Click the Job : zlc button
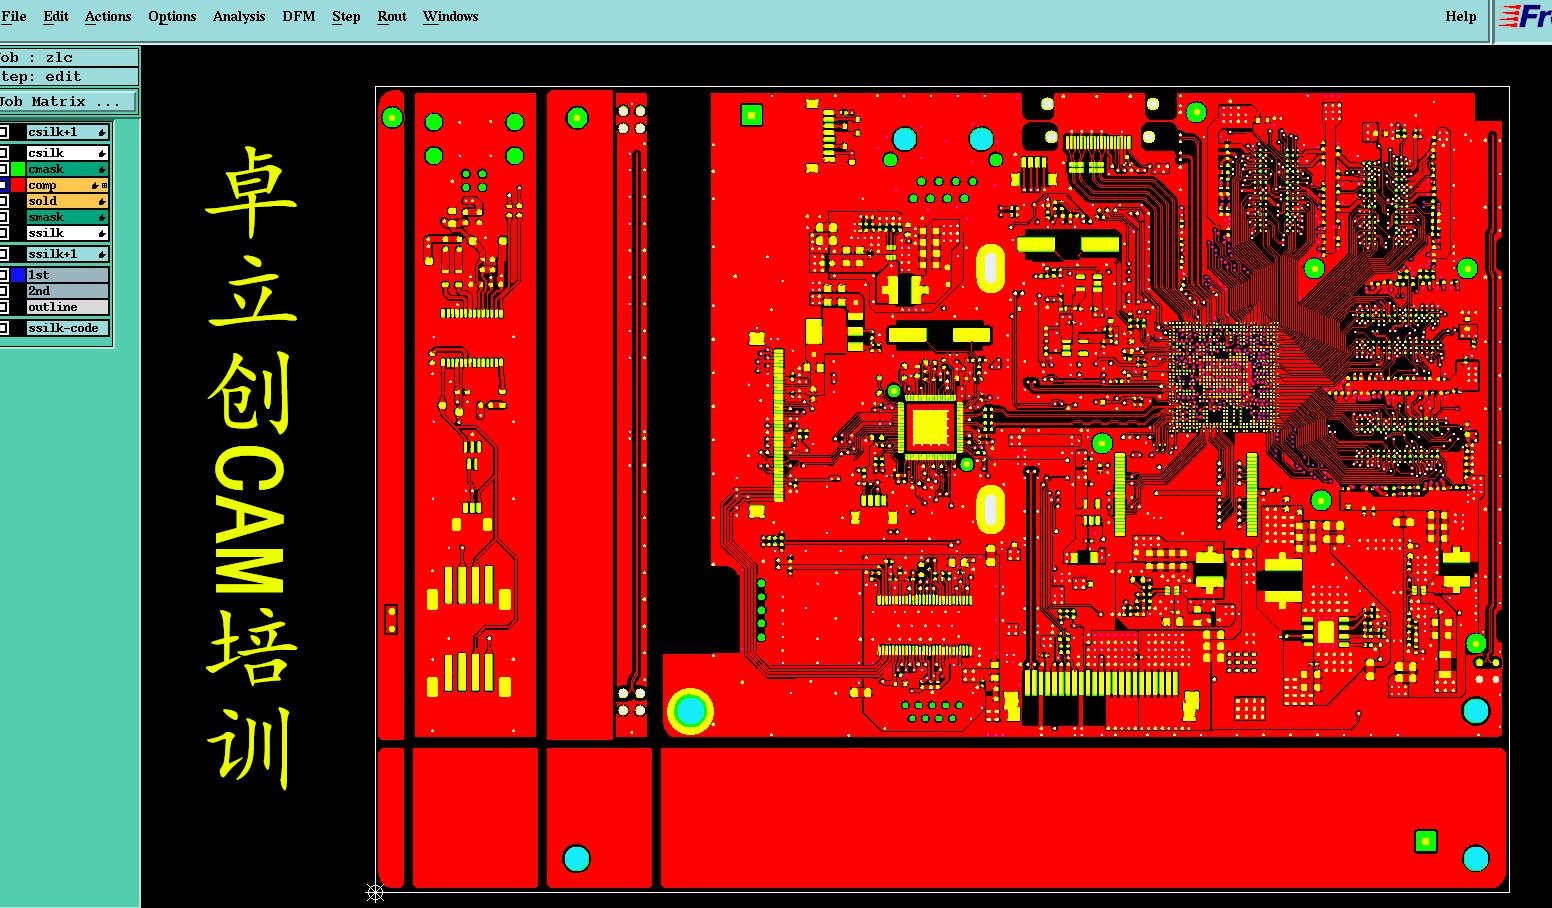Screen dimensions: 1552x908 69,57
